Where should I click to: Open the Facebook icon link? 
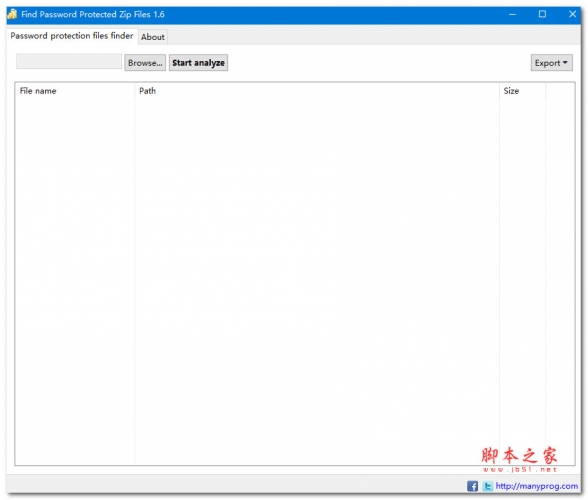click(472, 486)
